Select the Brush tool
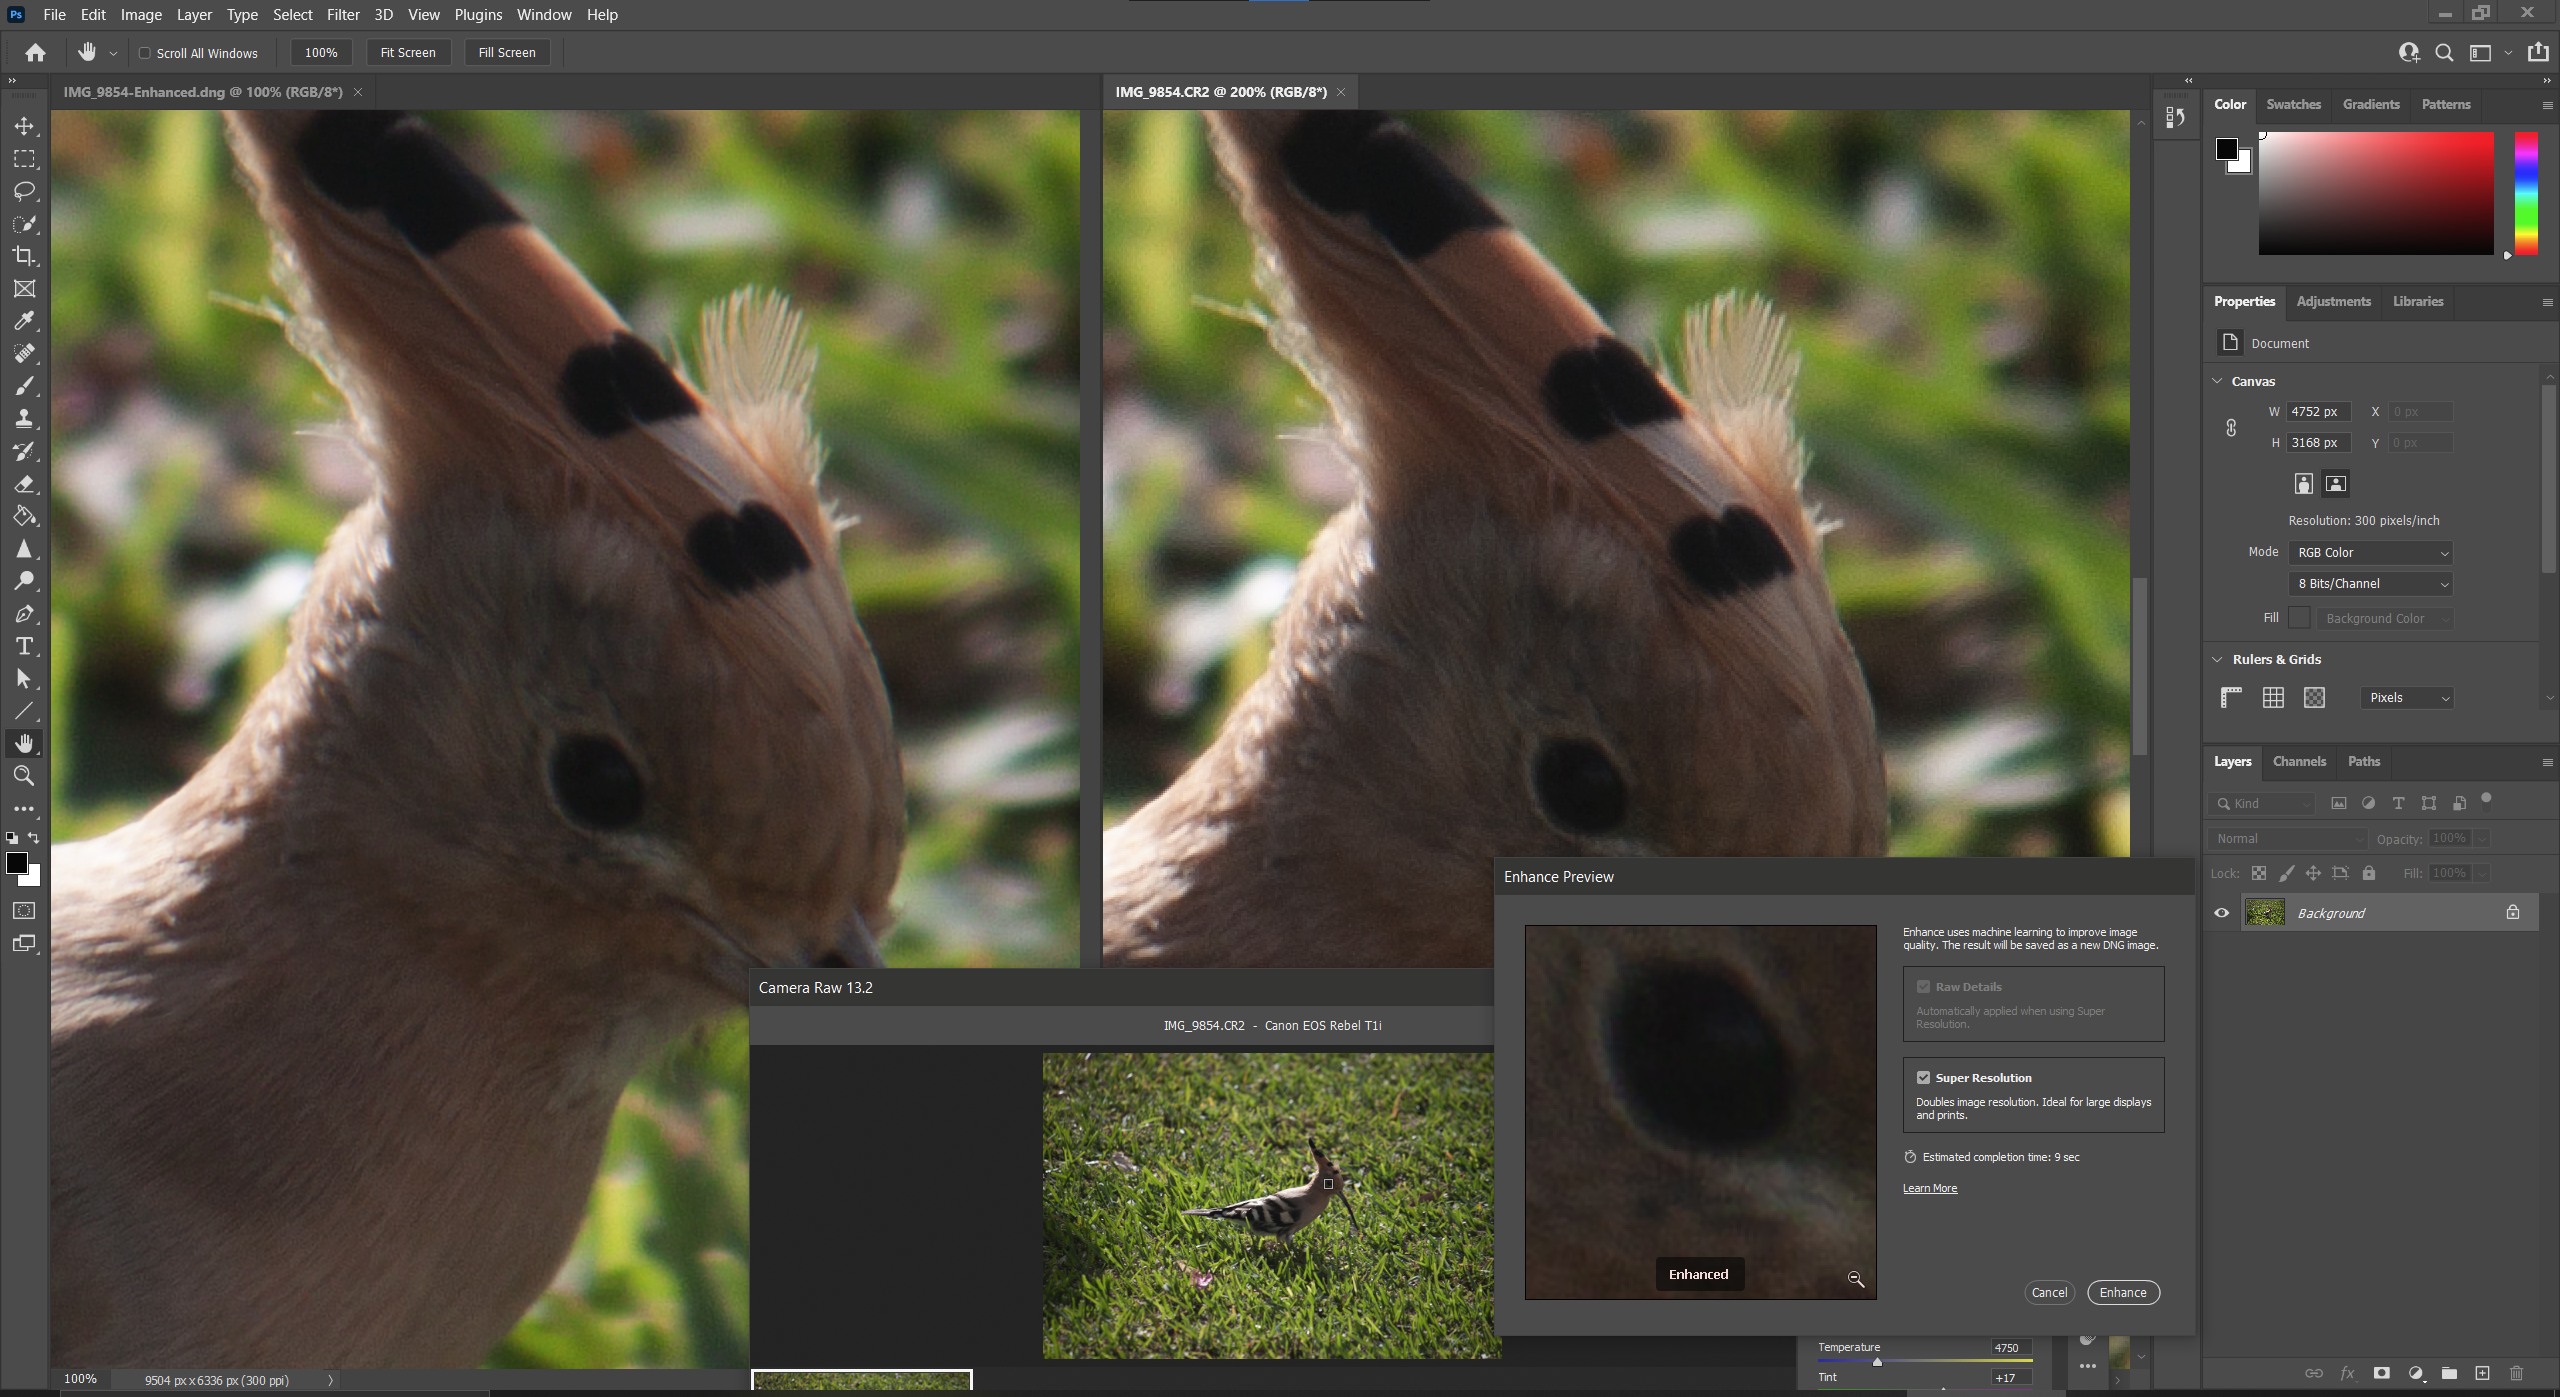 pos(24,386)
